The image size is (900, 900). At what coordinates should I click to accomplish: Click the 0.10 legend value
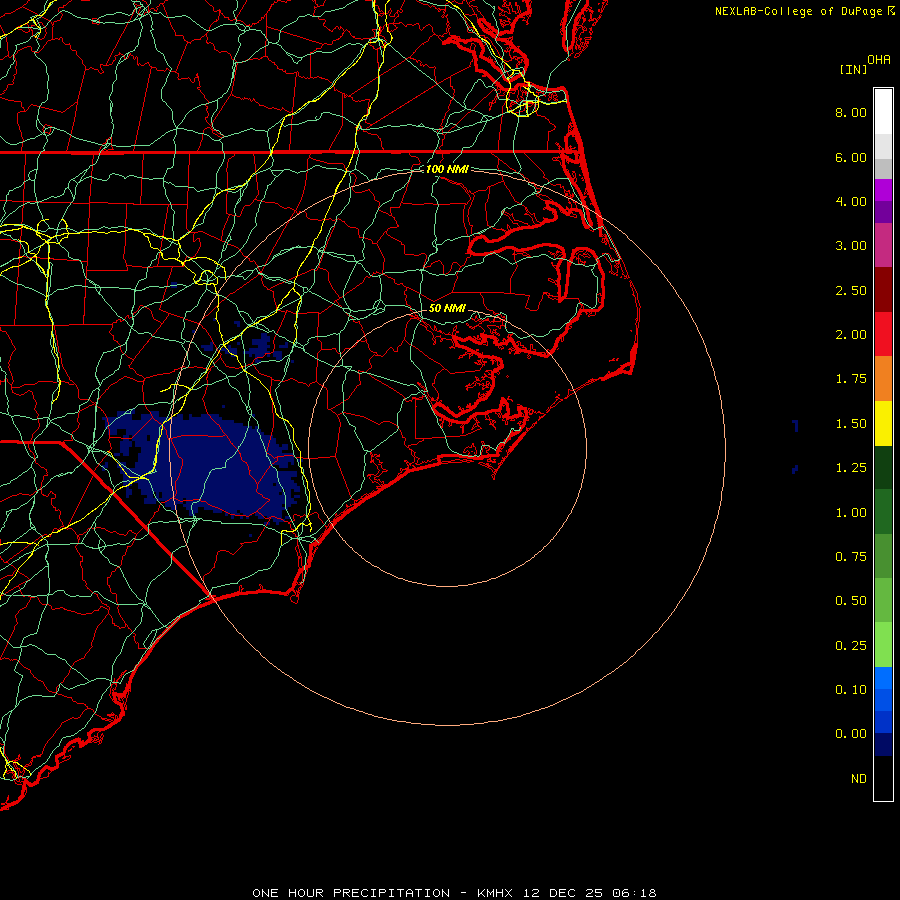(851, 690)
